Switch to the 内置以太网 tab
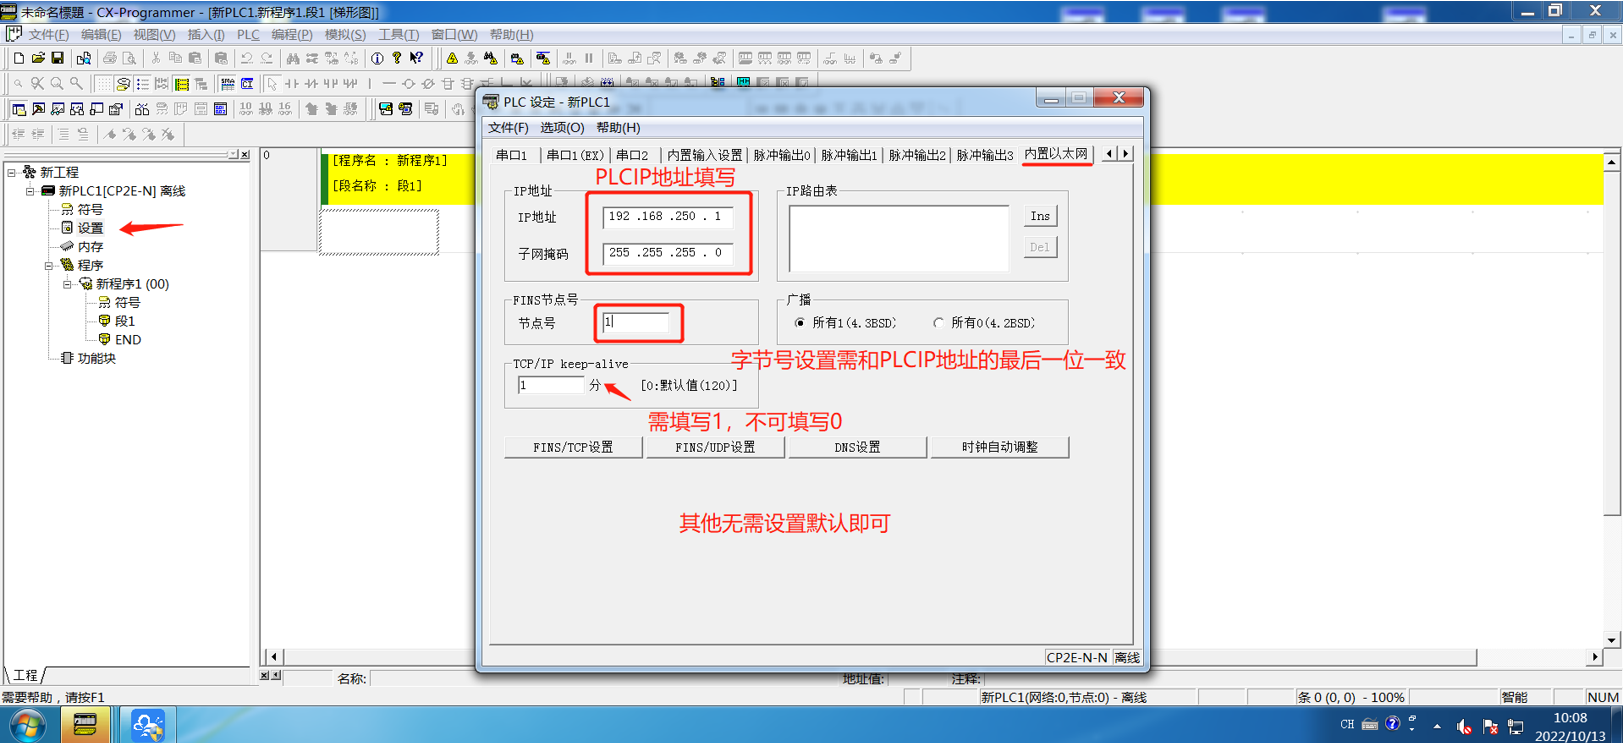The height and width of the screenshot is (743, 1623). click(1056, 154)
